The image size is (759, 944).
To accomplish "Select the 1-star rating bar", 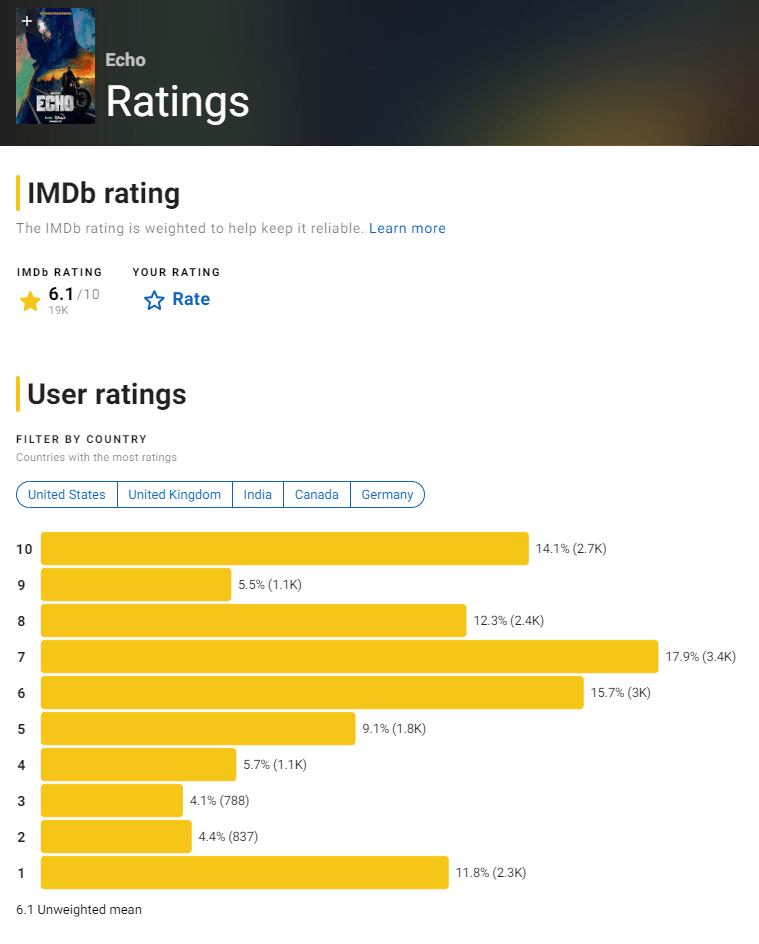I will click(244, 873).
